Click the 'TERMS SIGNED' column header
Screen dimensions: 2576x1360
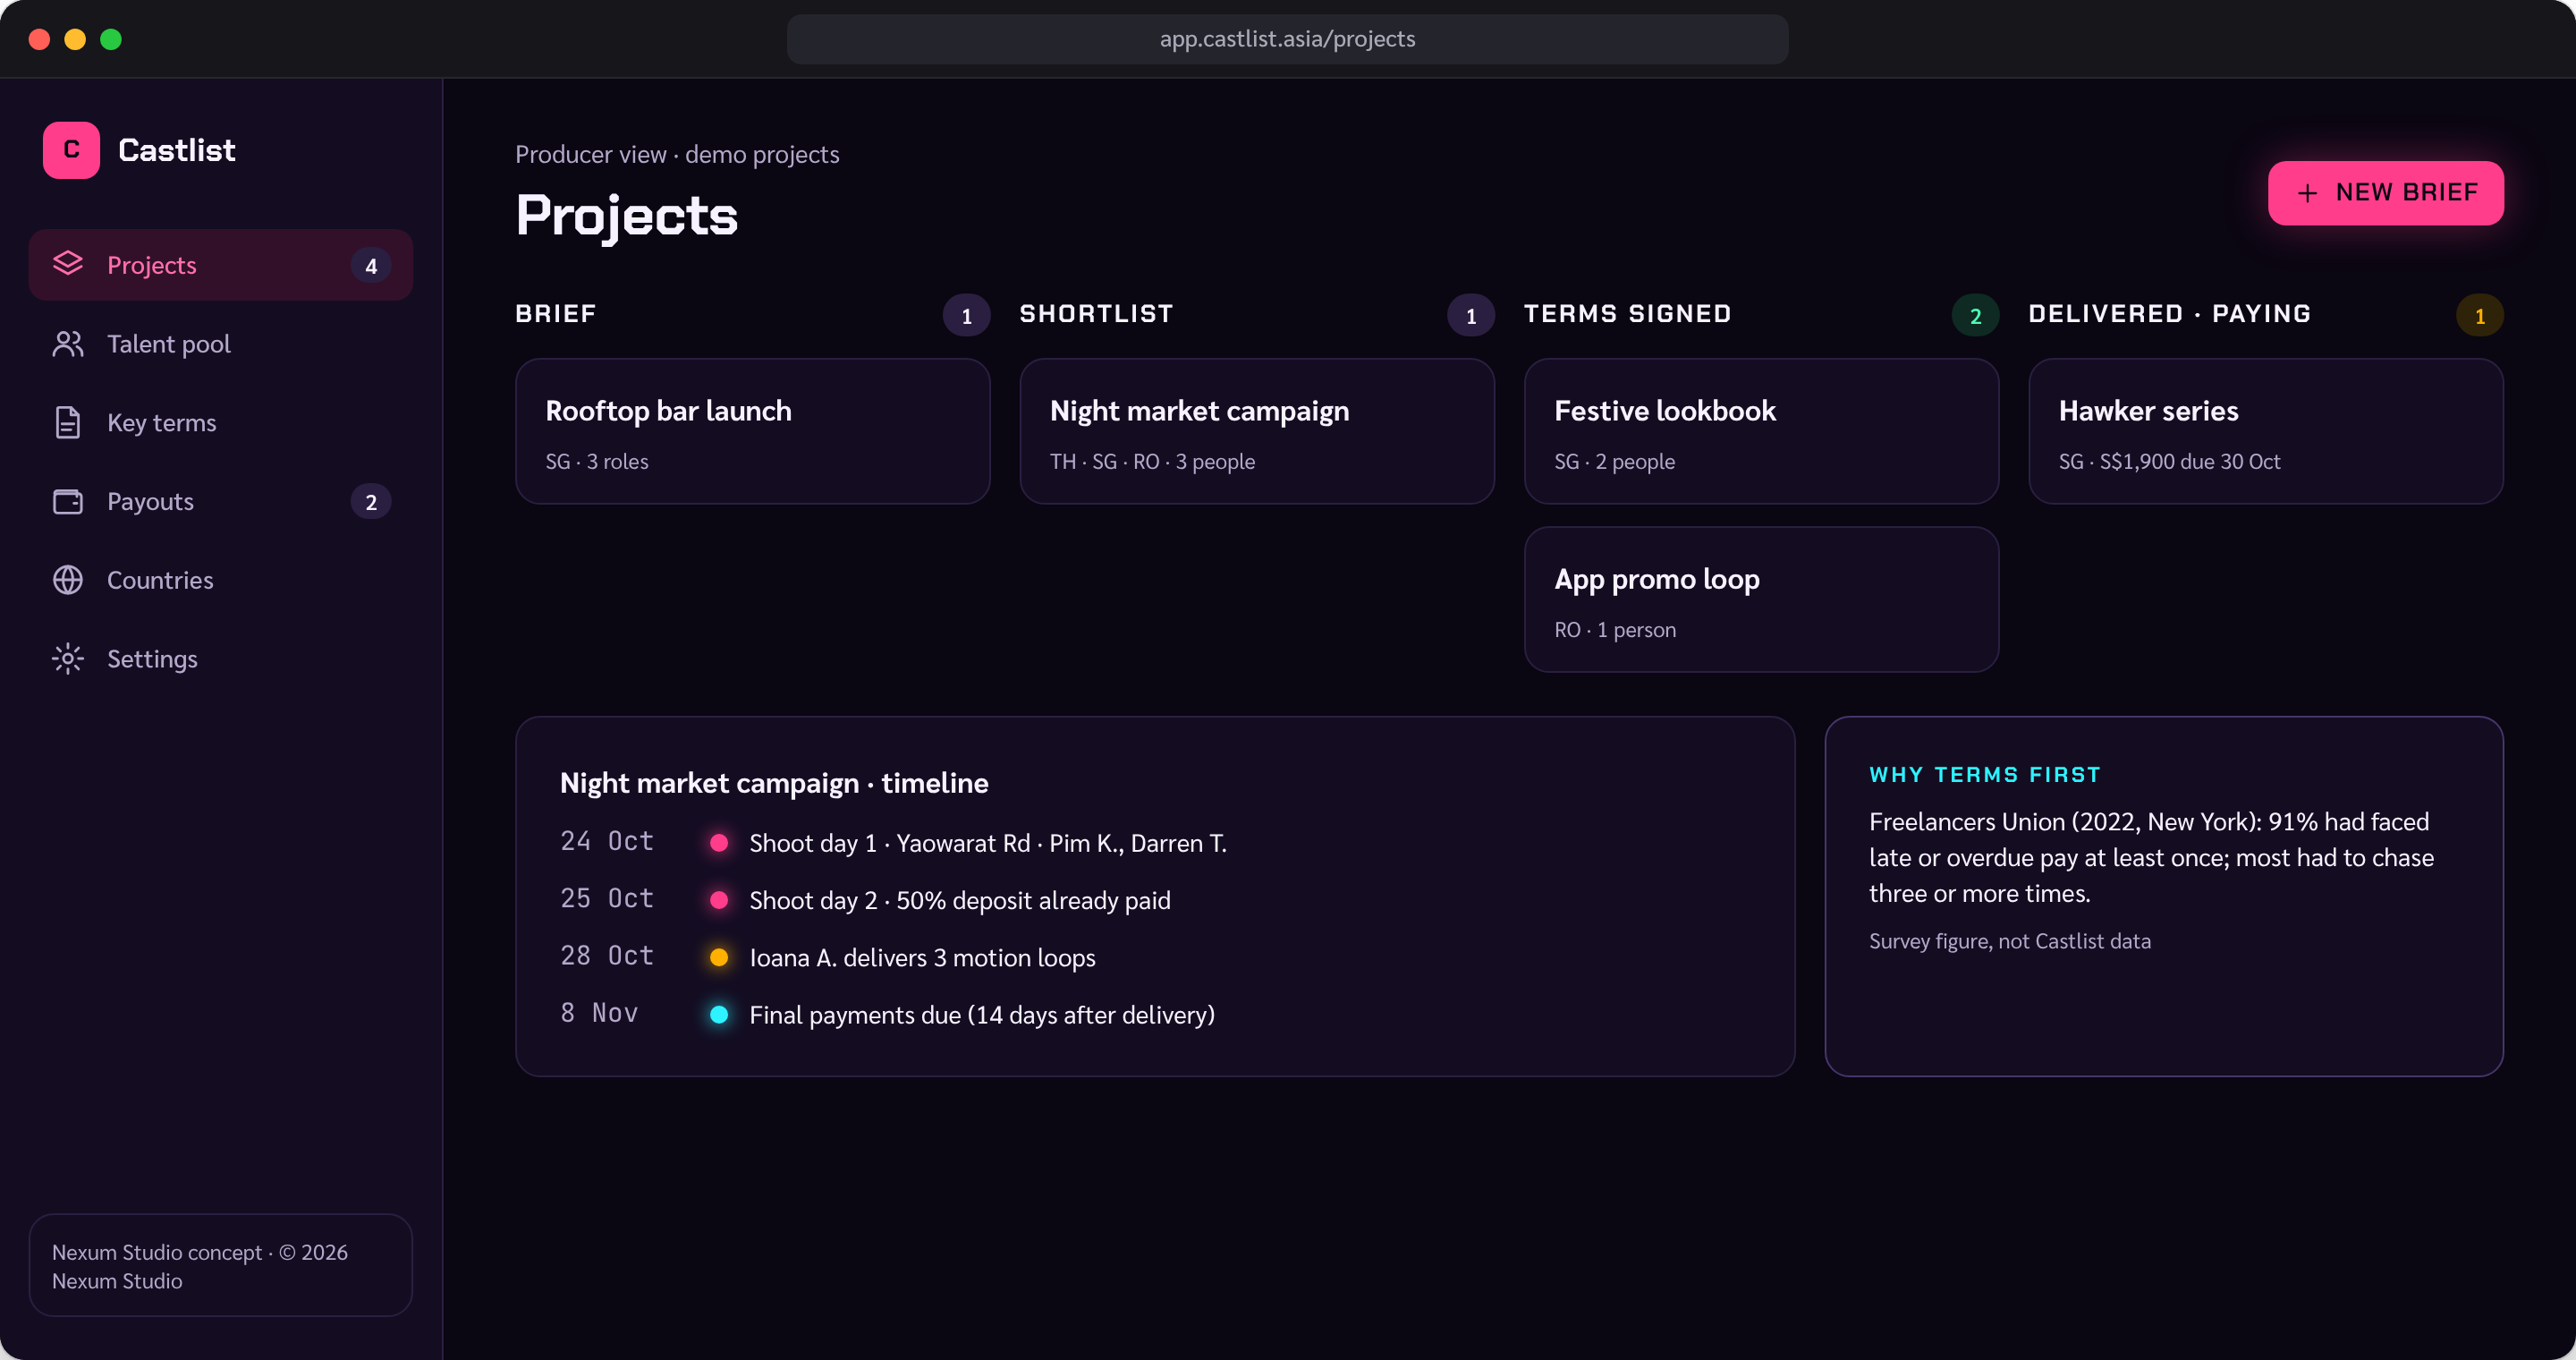click(1628, 314)
